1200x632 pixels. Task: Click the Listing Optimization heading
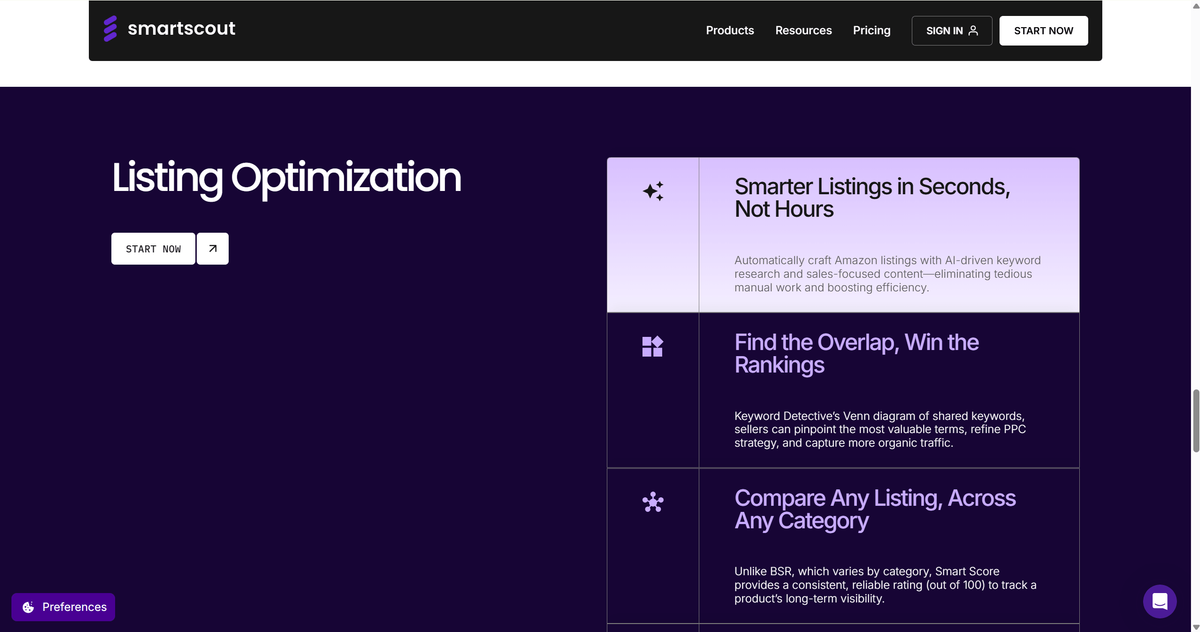tap(287, 177)
